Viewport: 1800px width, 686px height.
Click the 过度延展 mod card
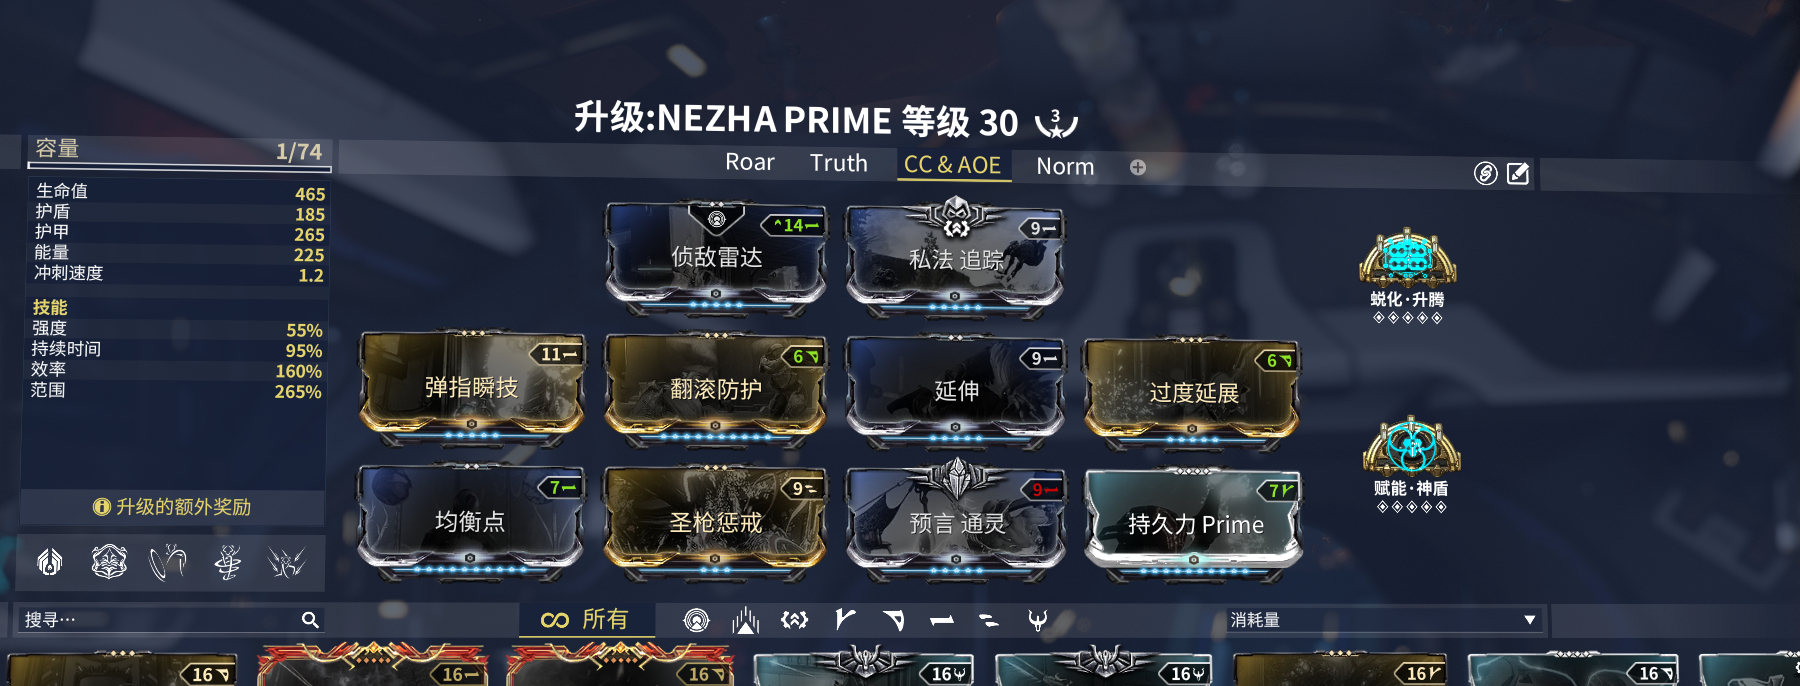click(1192, 392)
